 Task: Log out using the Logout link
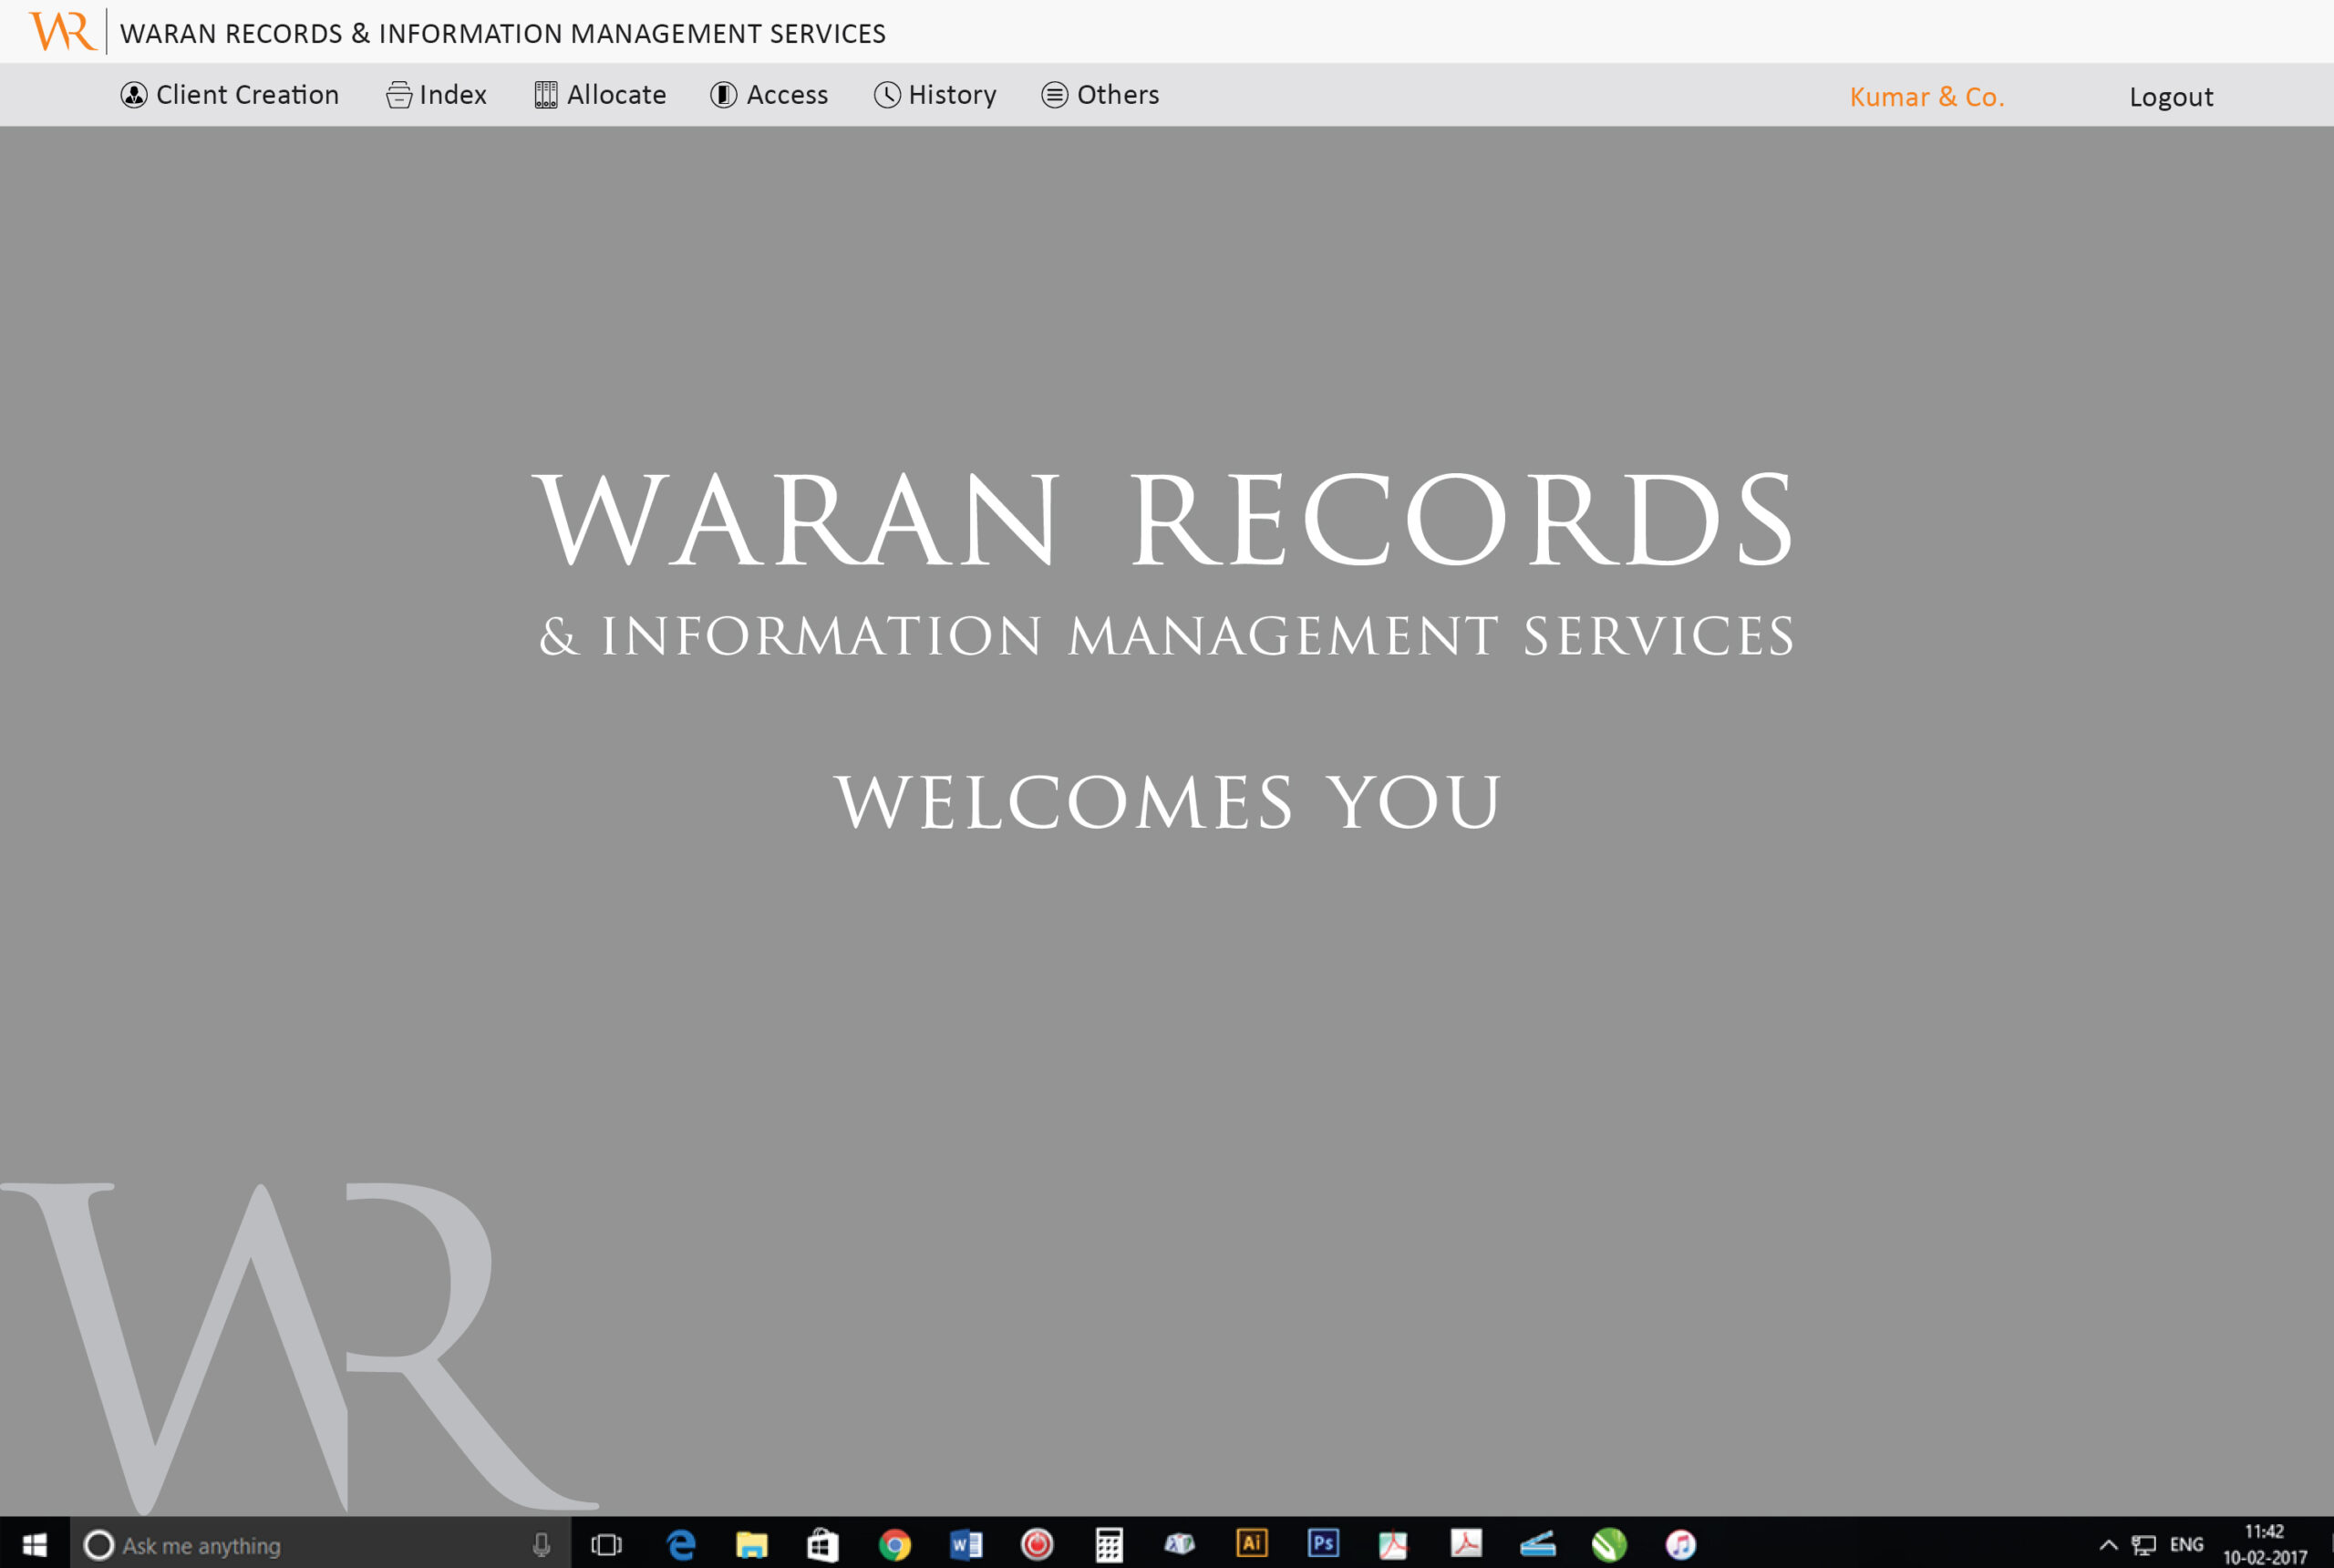point(2171,97)
